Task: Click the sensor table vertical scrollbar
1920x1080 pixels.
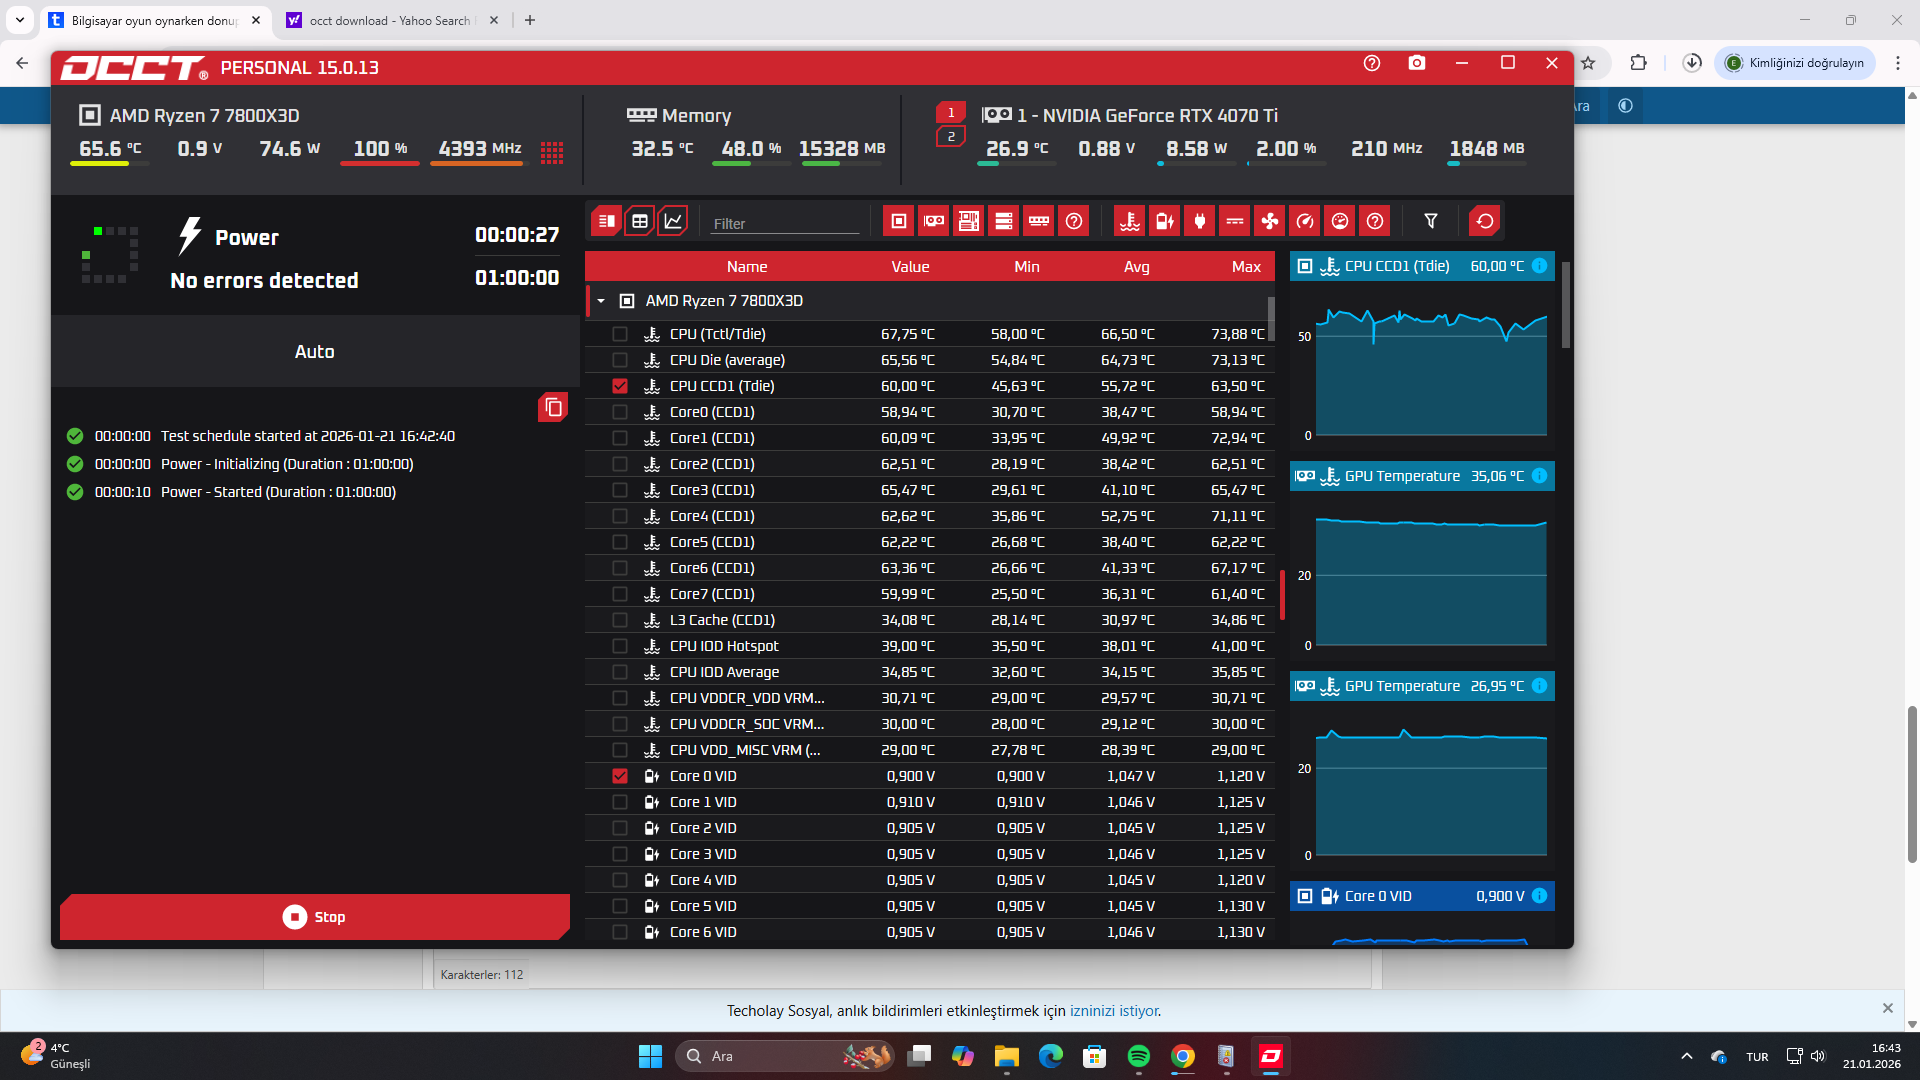Action: (x=1271, y=318)
